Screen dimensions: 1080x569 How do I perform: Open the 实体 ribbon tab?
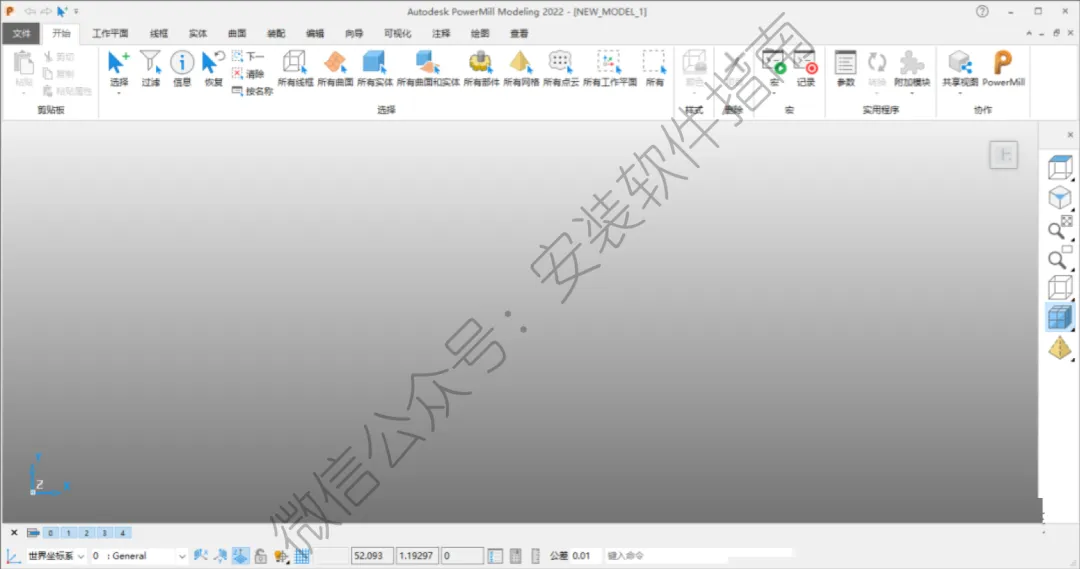[x=198, y=33]
